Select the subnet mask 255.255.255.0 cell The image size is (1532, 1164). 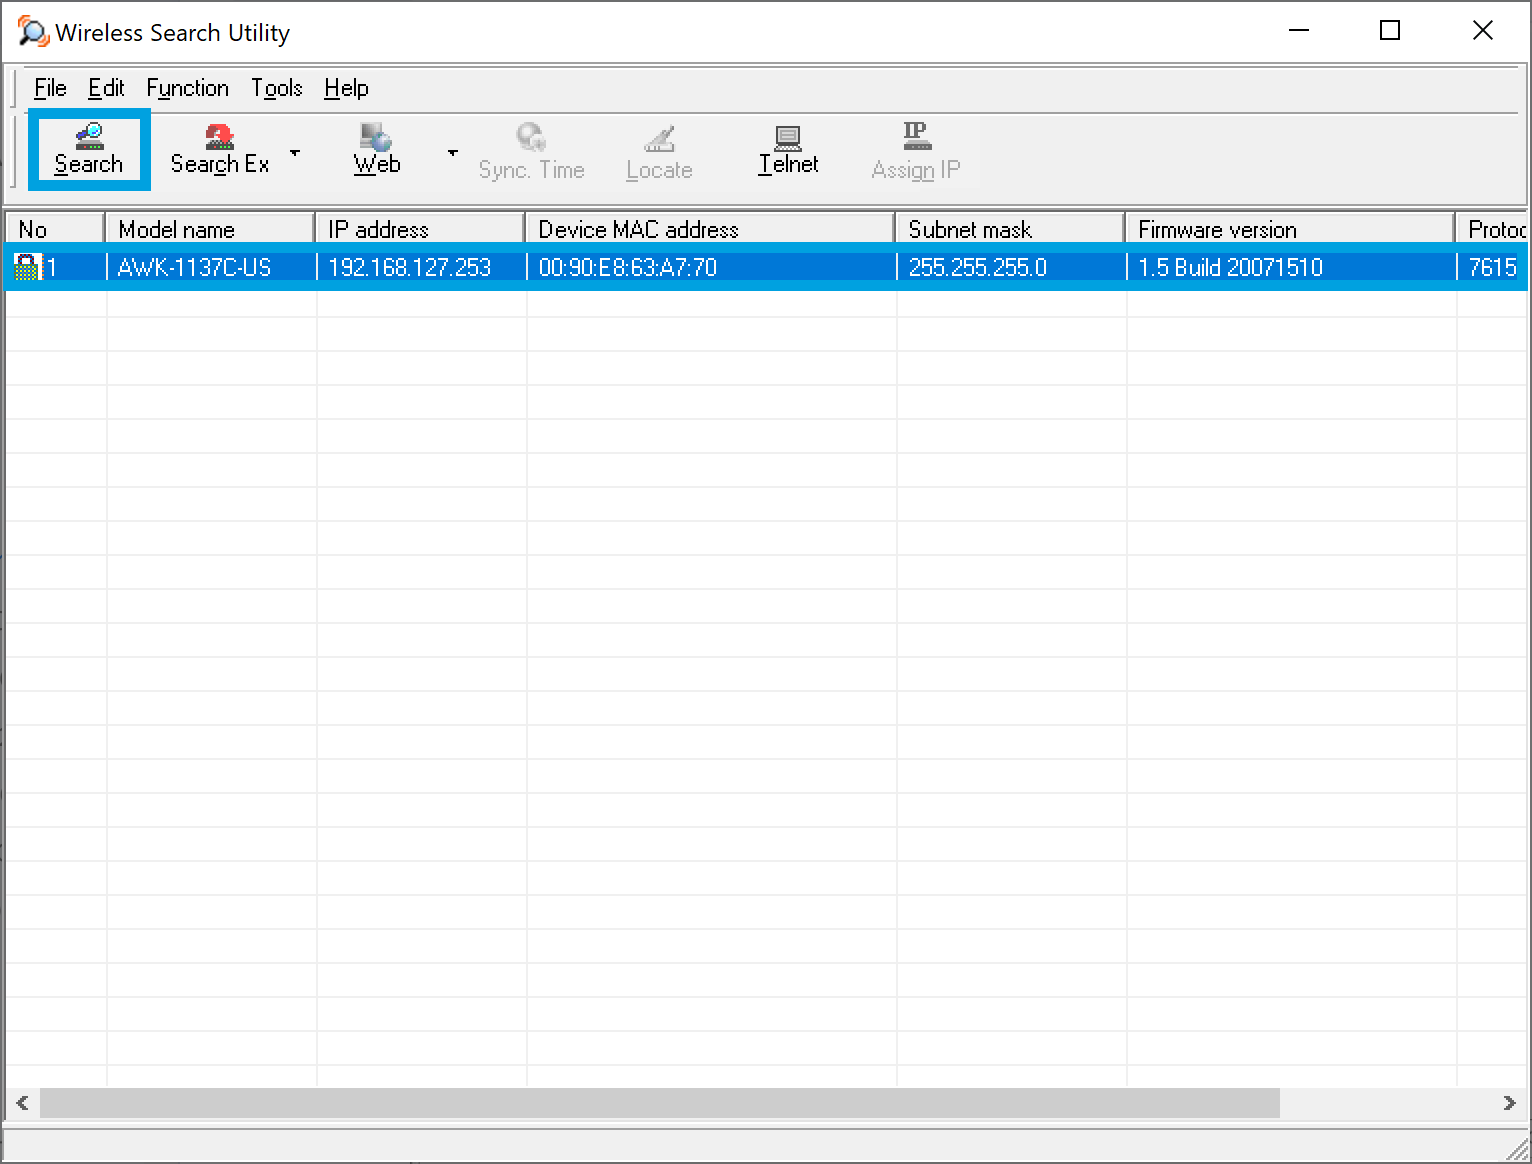tap(1011, 267)
